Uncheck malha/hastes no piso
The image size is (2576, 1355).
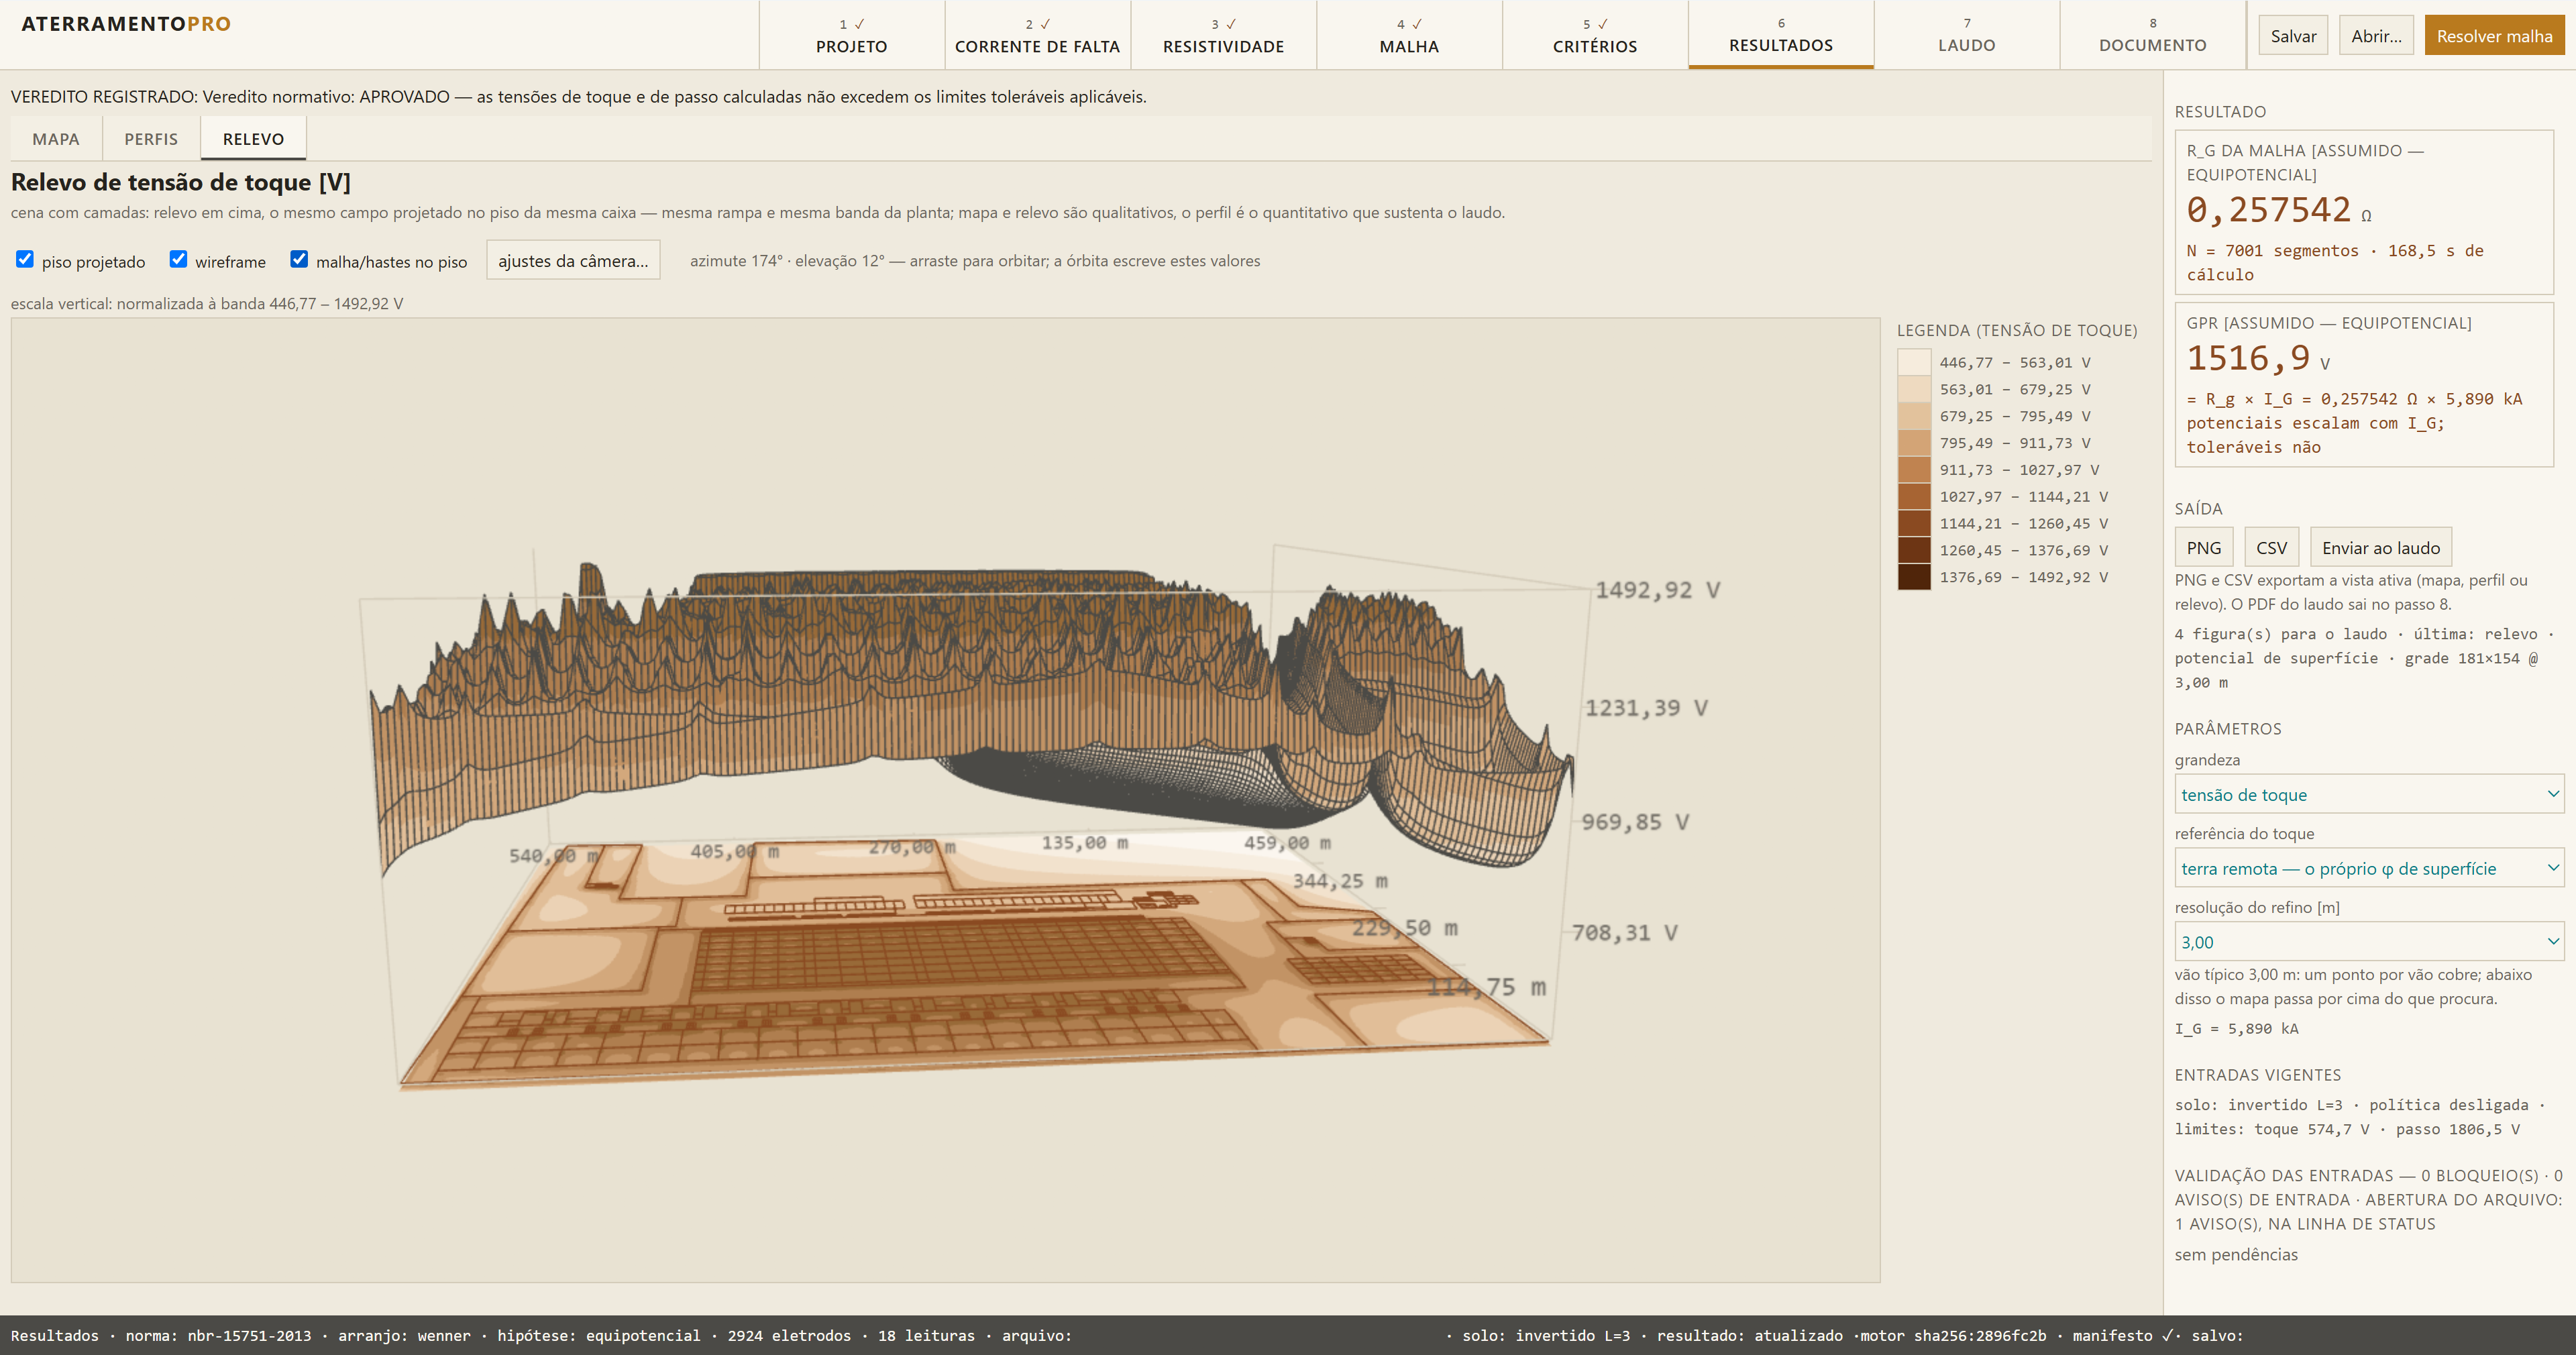coord(299,260)
